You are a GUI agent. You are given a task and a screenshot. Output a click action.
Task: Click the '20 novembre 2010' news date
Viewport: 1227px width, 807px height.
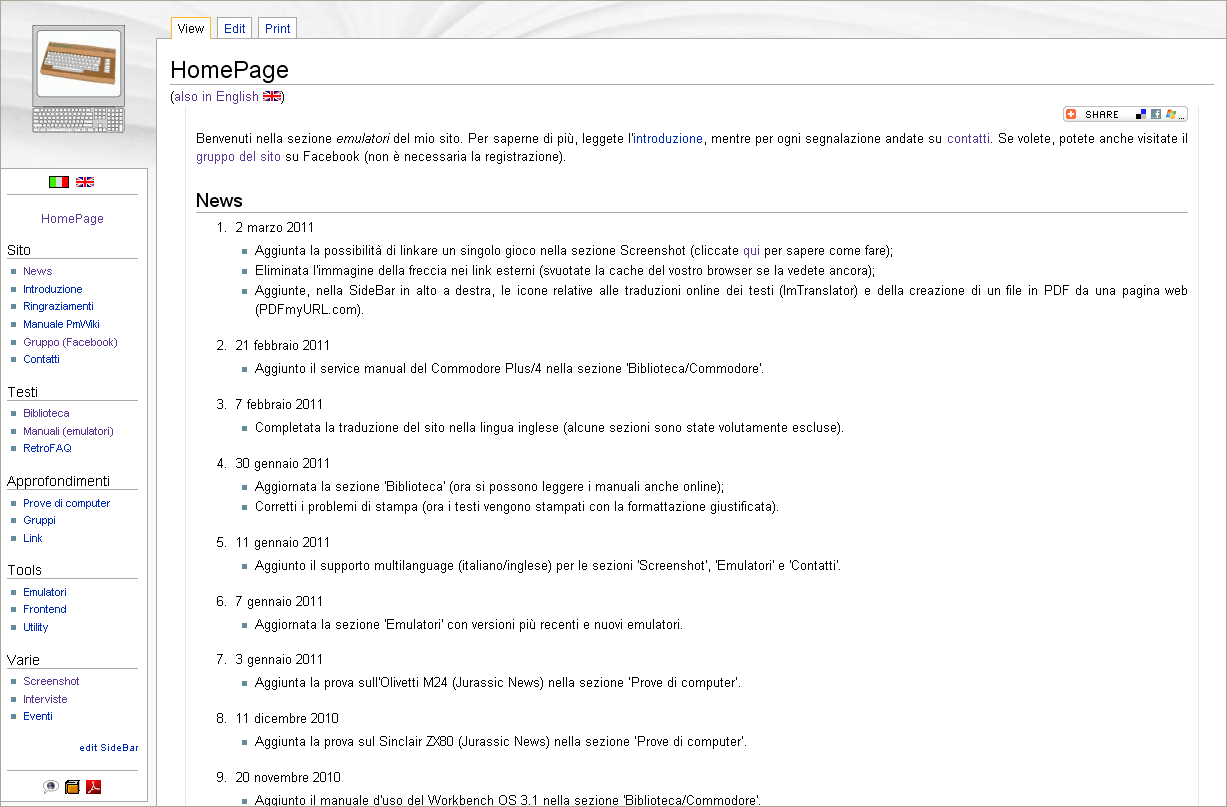click(x=288, y=778)
